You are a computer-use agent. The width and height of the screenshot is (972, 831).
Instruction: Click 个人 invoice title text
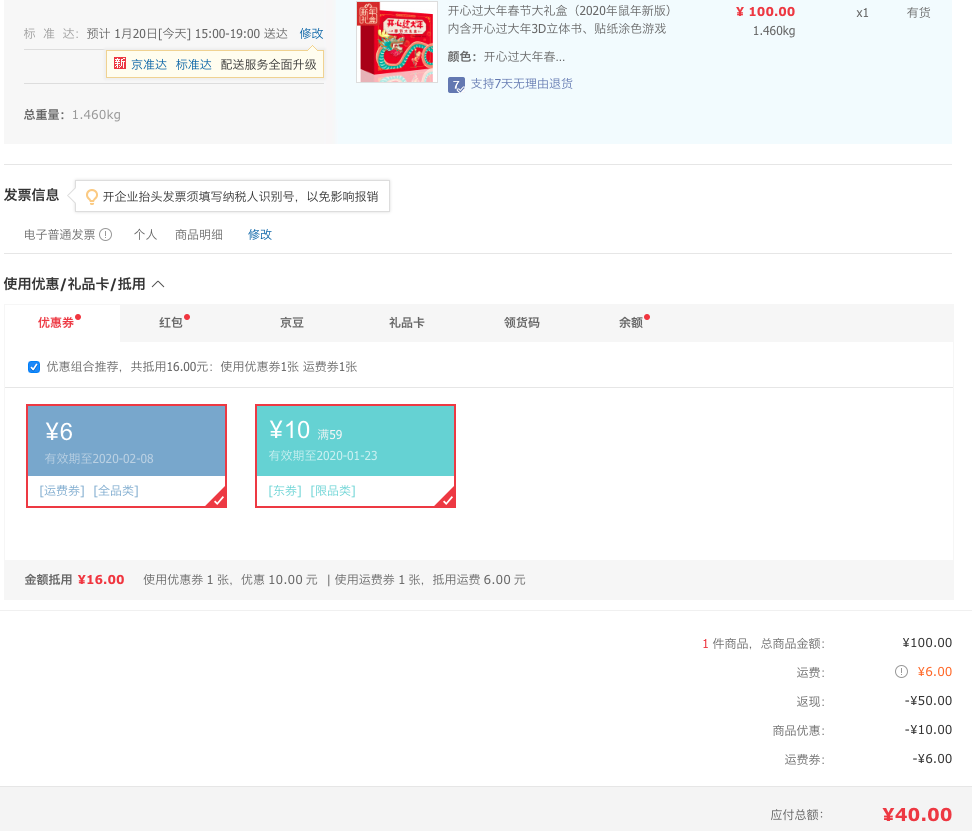(146, 234)
